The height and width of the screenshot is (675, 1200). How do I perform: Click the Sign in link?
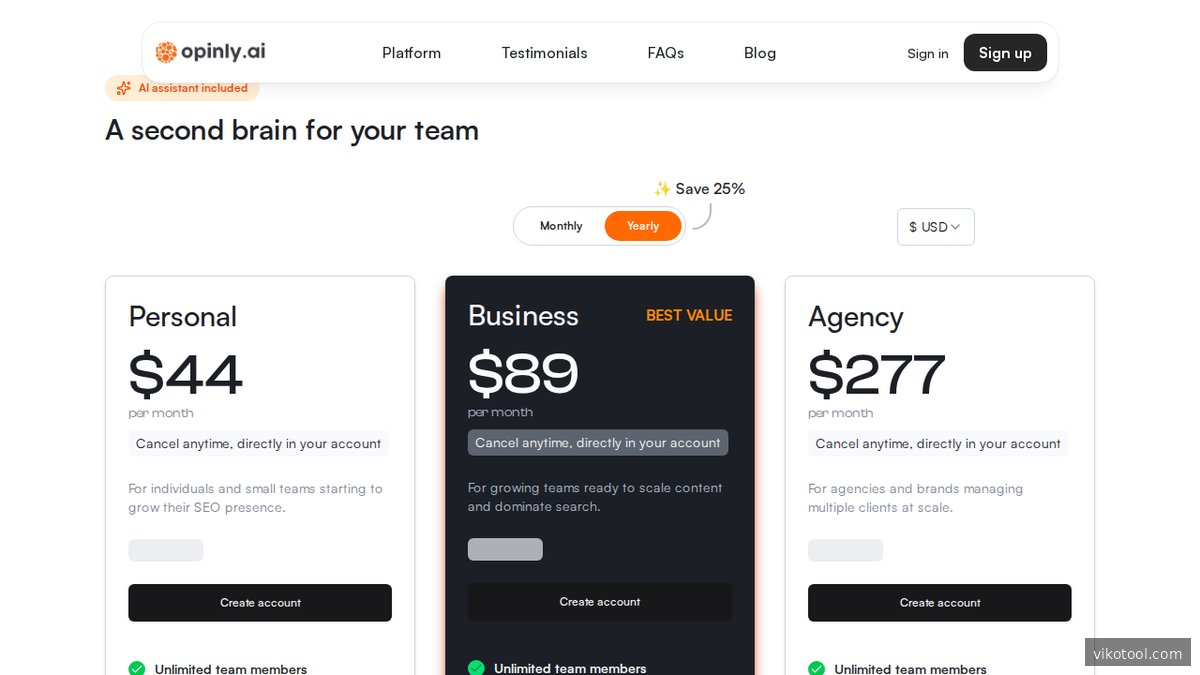point(927,53)
